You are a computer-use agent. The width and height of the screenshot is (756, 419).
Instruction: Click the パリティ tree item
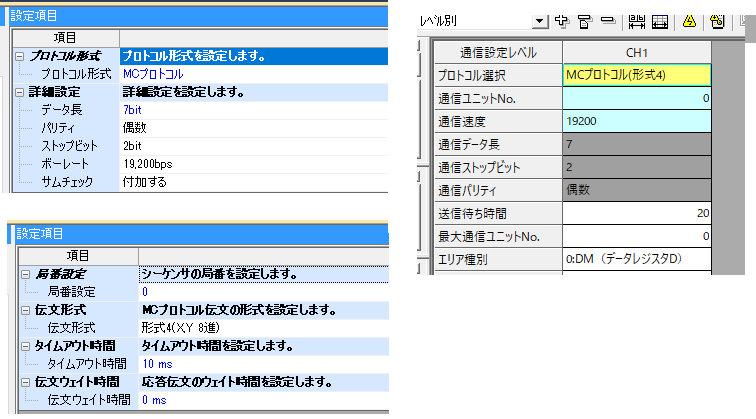58,128
